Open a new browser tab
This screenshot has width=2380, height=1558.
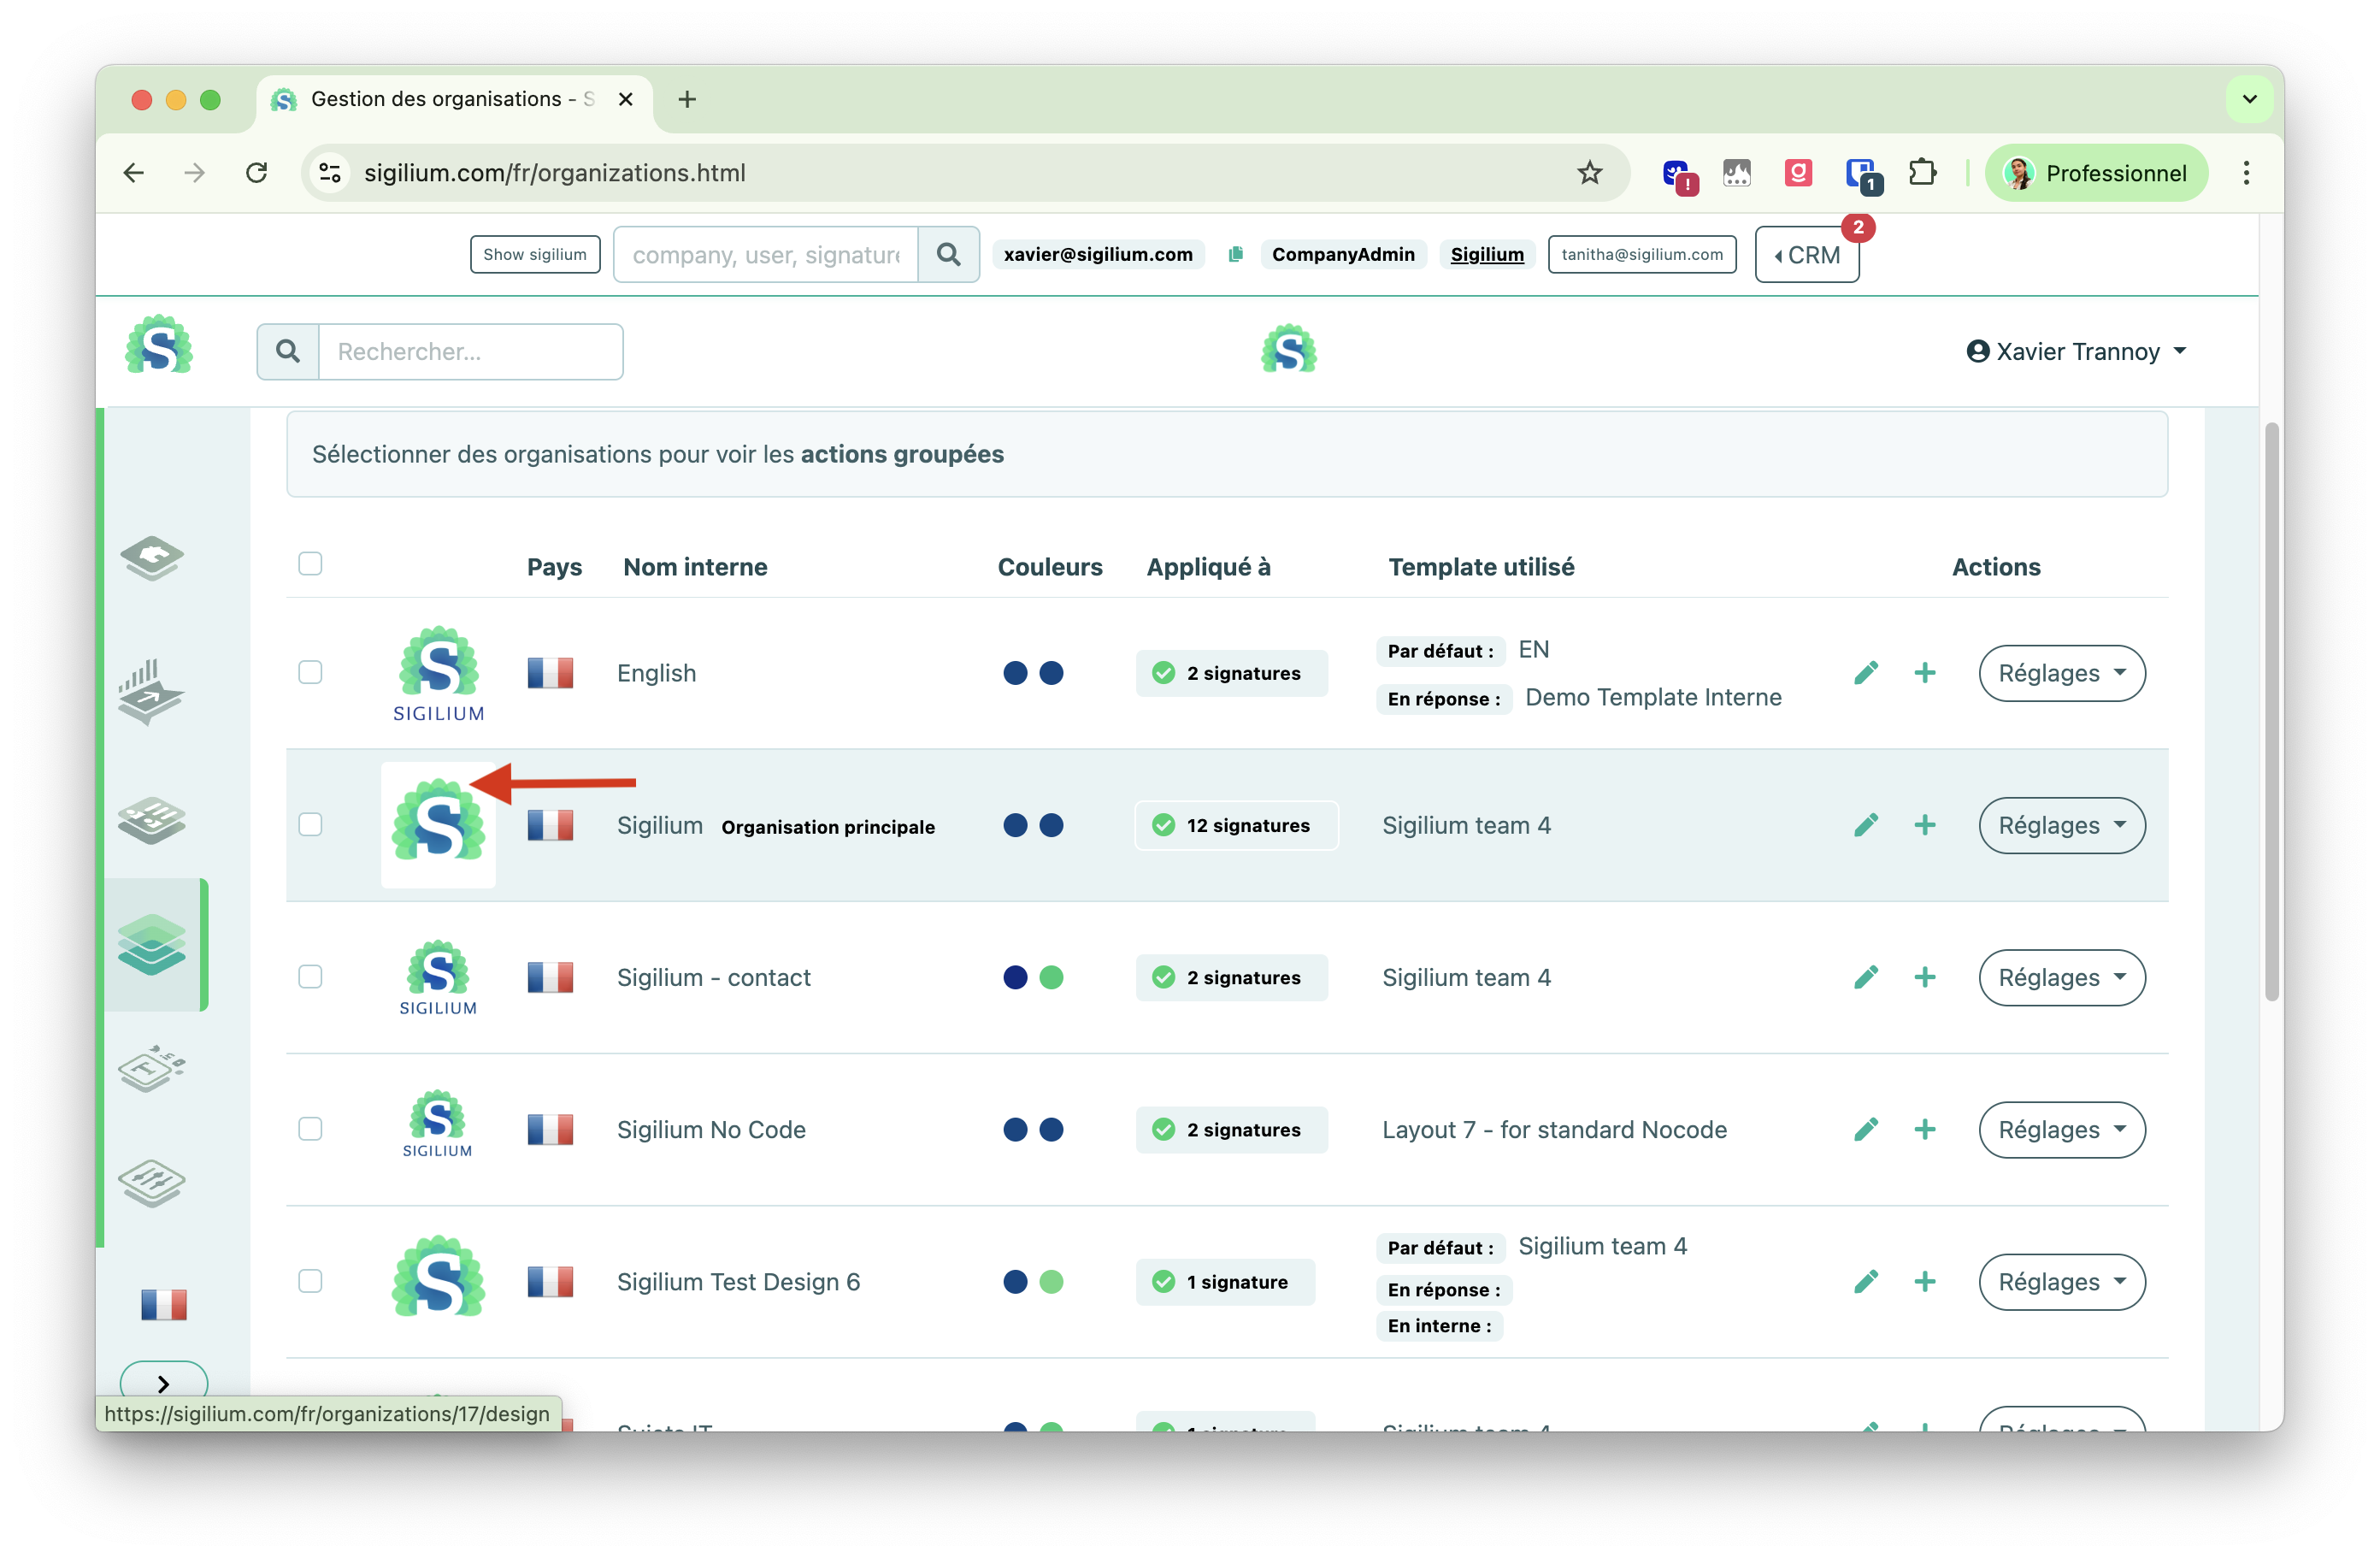point(687,99)
